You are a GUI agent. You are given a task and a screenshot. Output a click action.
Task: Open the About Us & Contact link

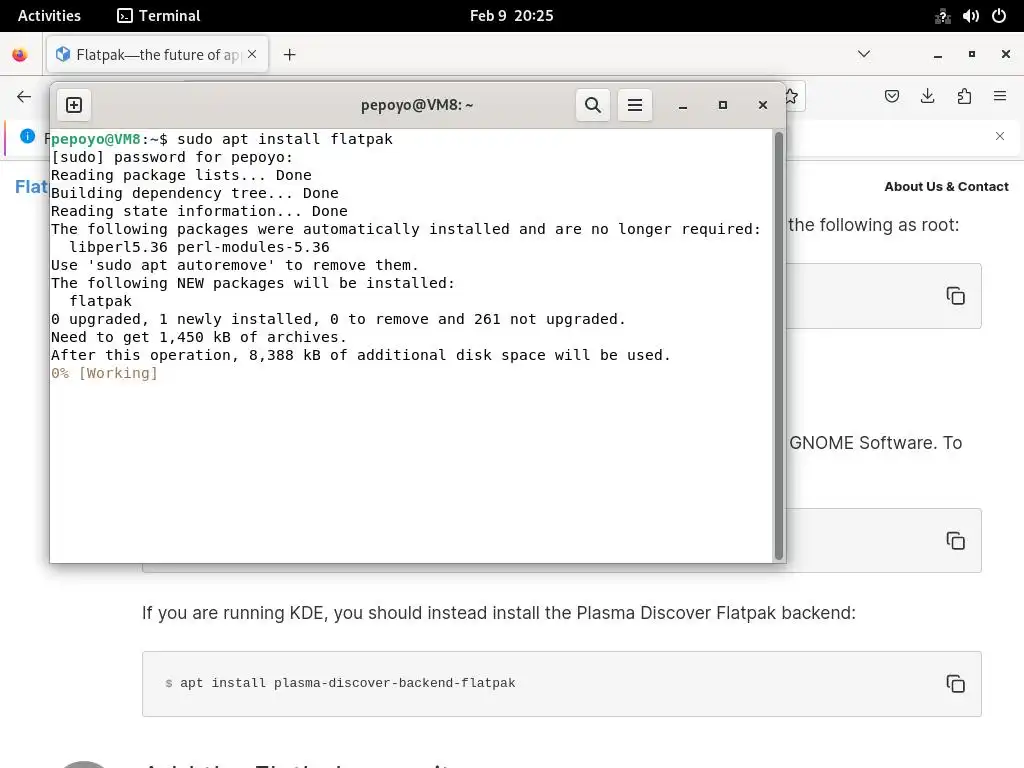click(x=946, y=187)
